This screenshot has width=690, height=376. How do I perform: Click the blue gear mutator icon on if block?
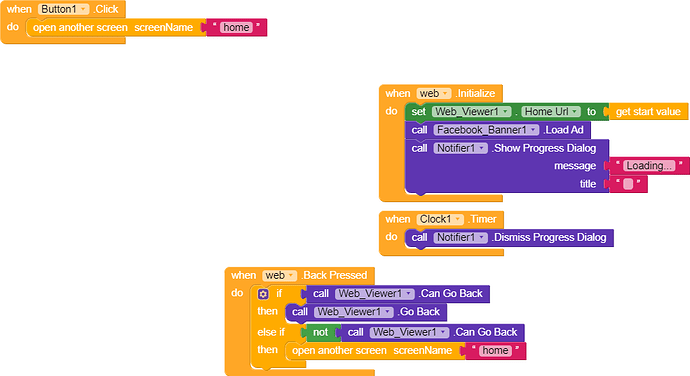point(263,294)
